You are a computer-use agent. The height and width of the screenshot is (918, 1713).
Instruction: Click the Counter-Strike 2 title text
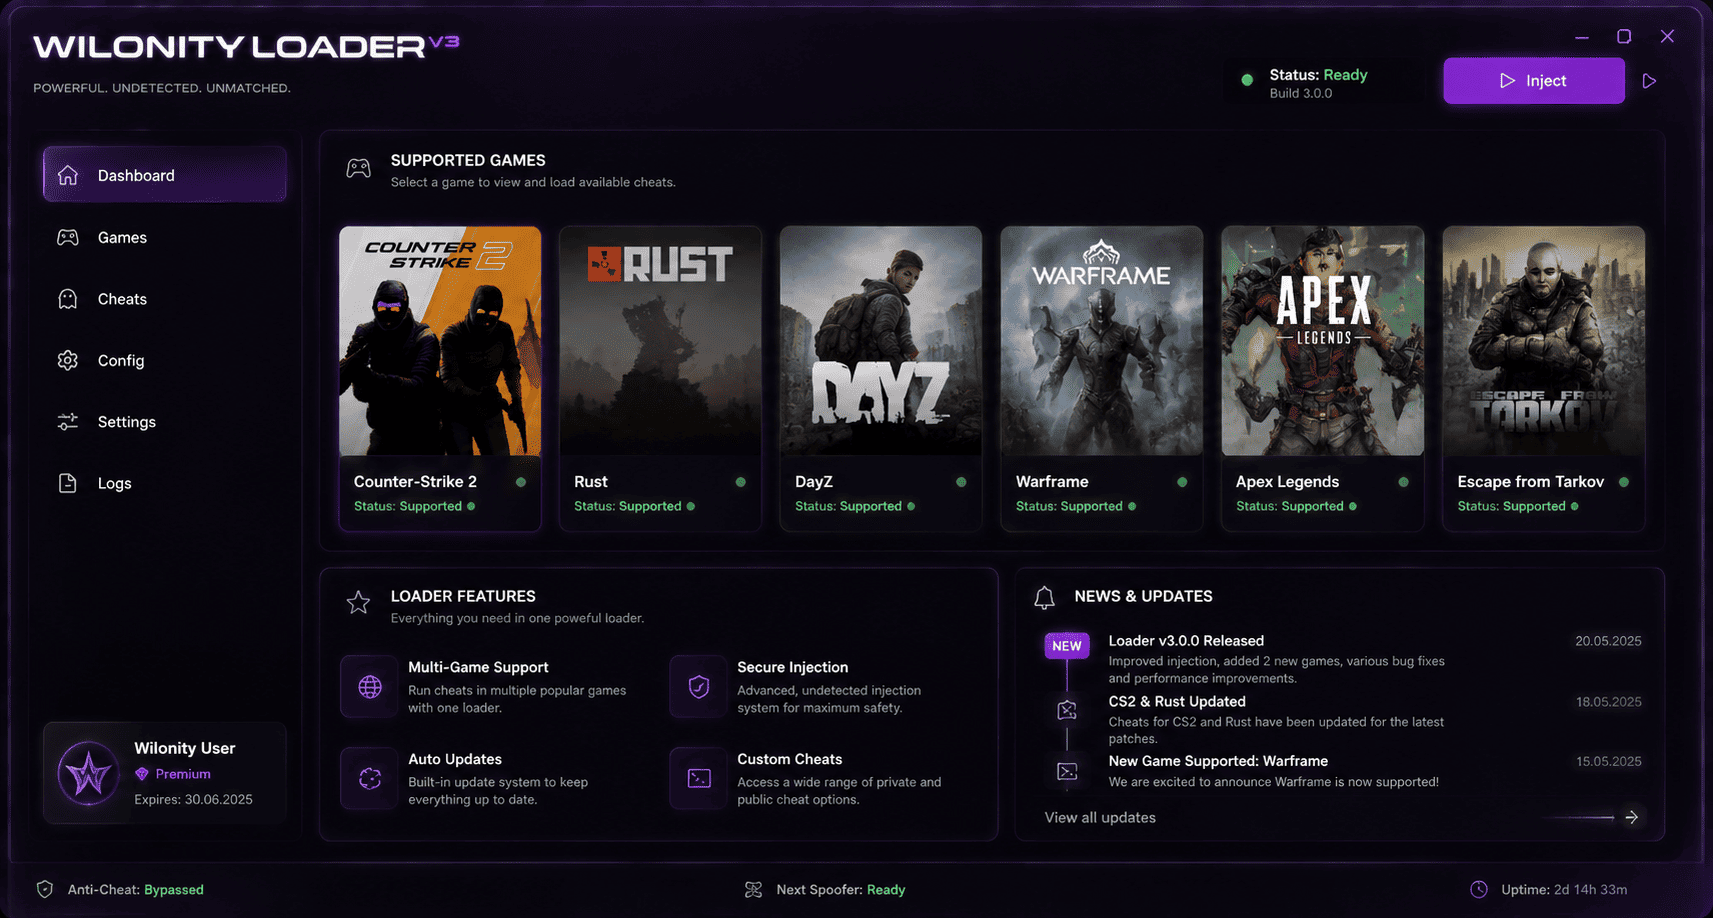(415, 481)
